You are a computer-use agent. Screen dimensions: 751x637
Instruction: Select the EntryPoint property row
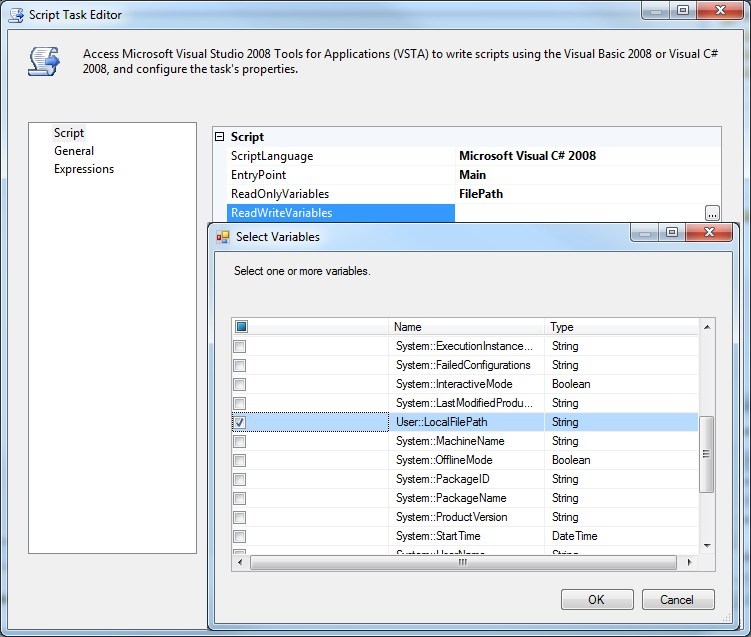point(473,175)
